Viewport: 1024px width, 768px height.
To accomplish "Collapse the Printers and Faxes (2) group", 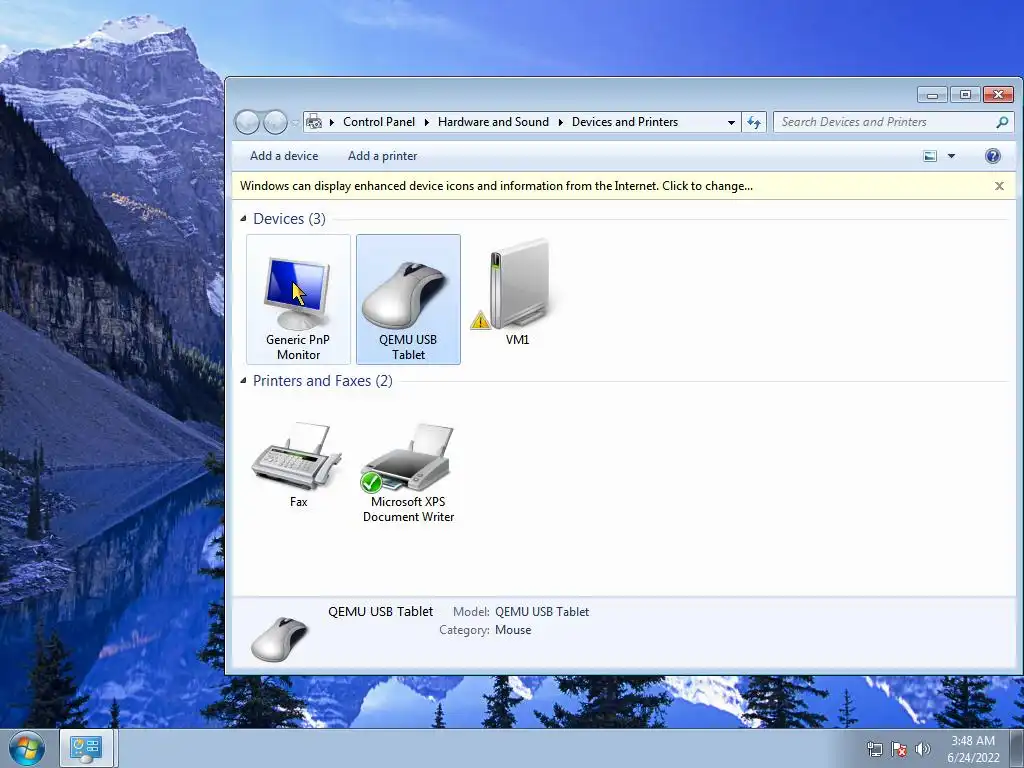I will tap(243, 381).
